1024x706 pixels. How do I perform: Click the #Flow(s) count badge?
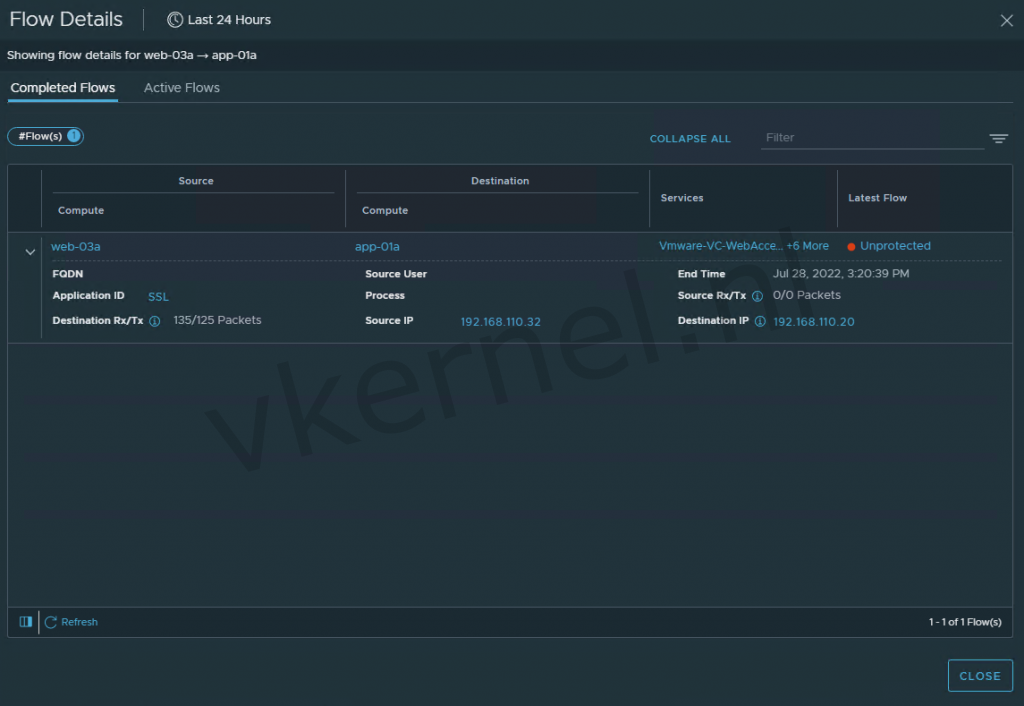[45, 136]
